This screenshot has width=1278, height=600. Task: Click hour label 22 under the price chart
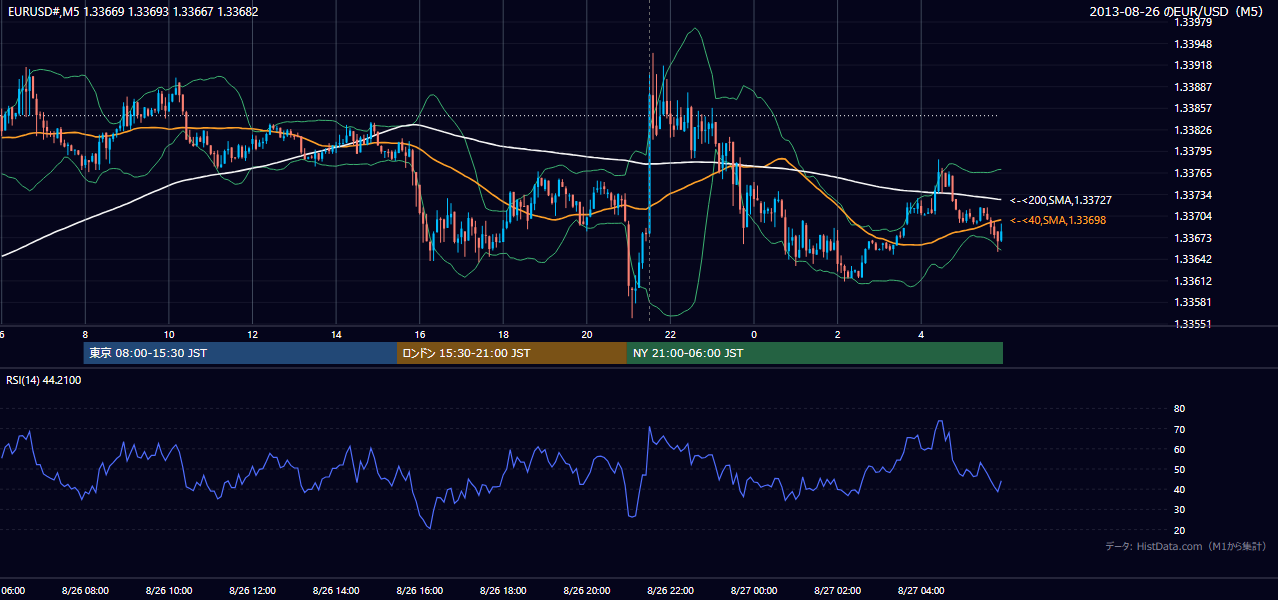point(670,334)
